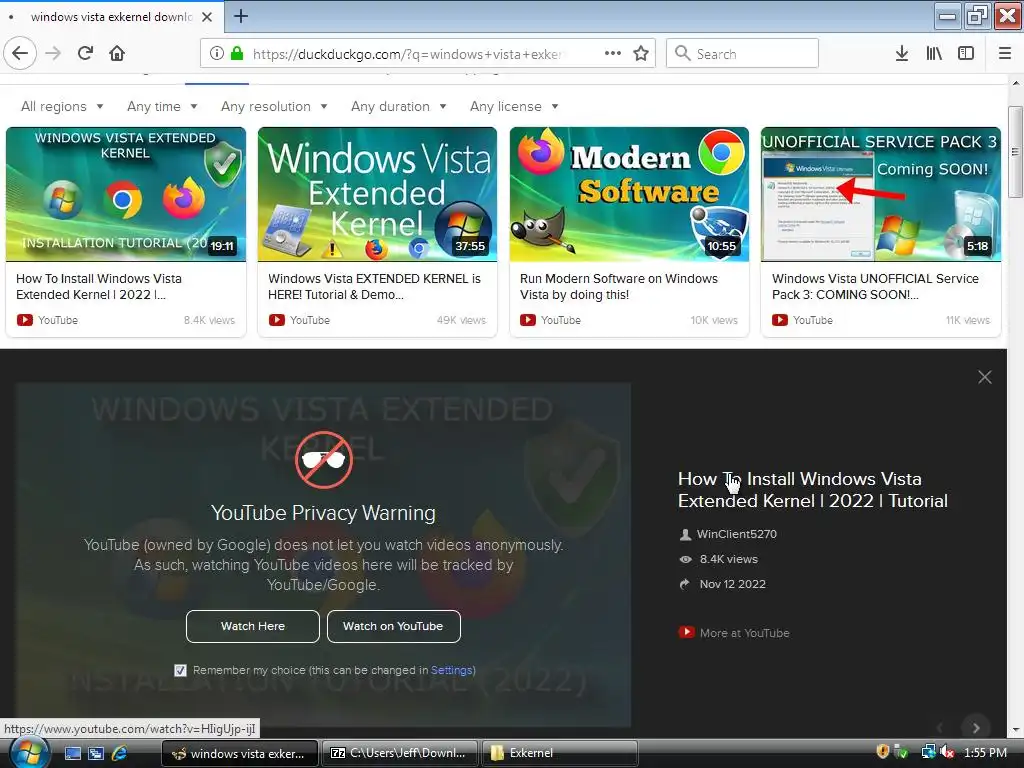The height and width of the screenshot is (768, 1024).
Task: Click the next video arrow in panel
Action: click(976, 728)
